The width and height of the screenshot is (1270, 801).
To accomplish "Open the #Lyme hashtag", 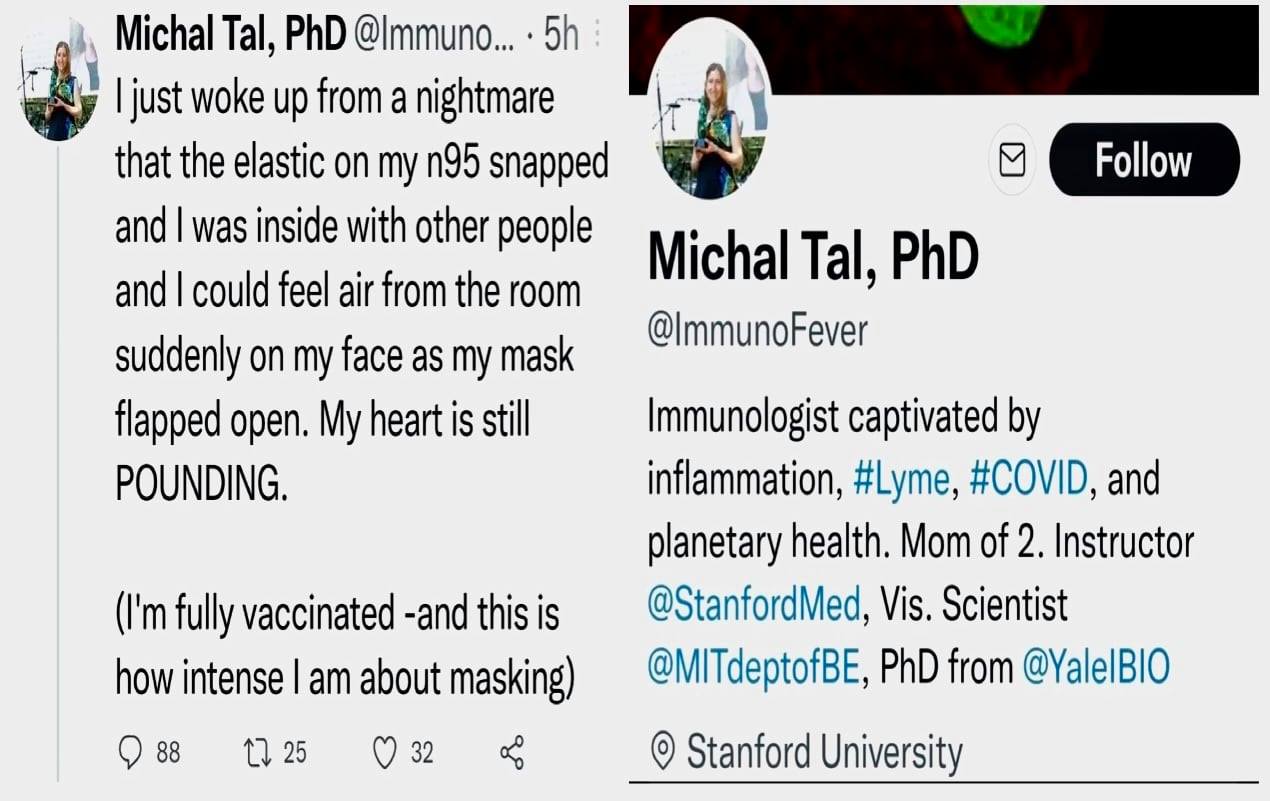I will [901, 479].
